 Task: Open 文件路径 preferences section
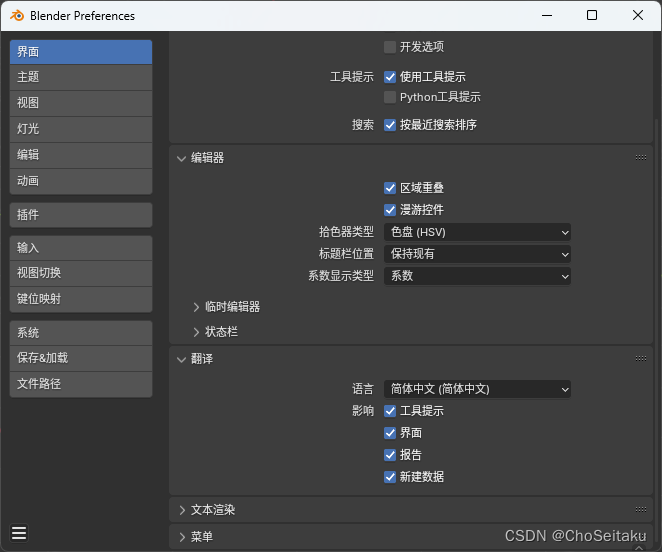[x=81, y=384]
